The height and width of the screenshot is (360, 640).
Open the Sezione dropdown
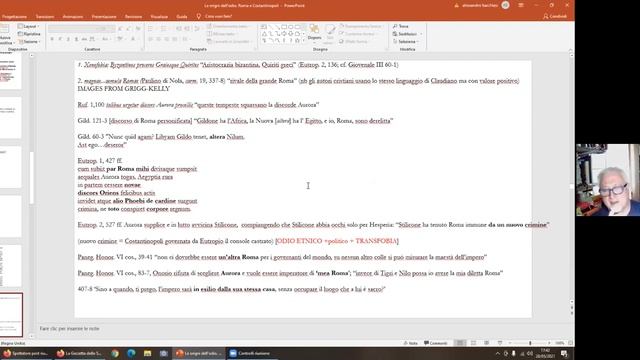[x=29, y=42]
